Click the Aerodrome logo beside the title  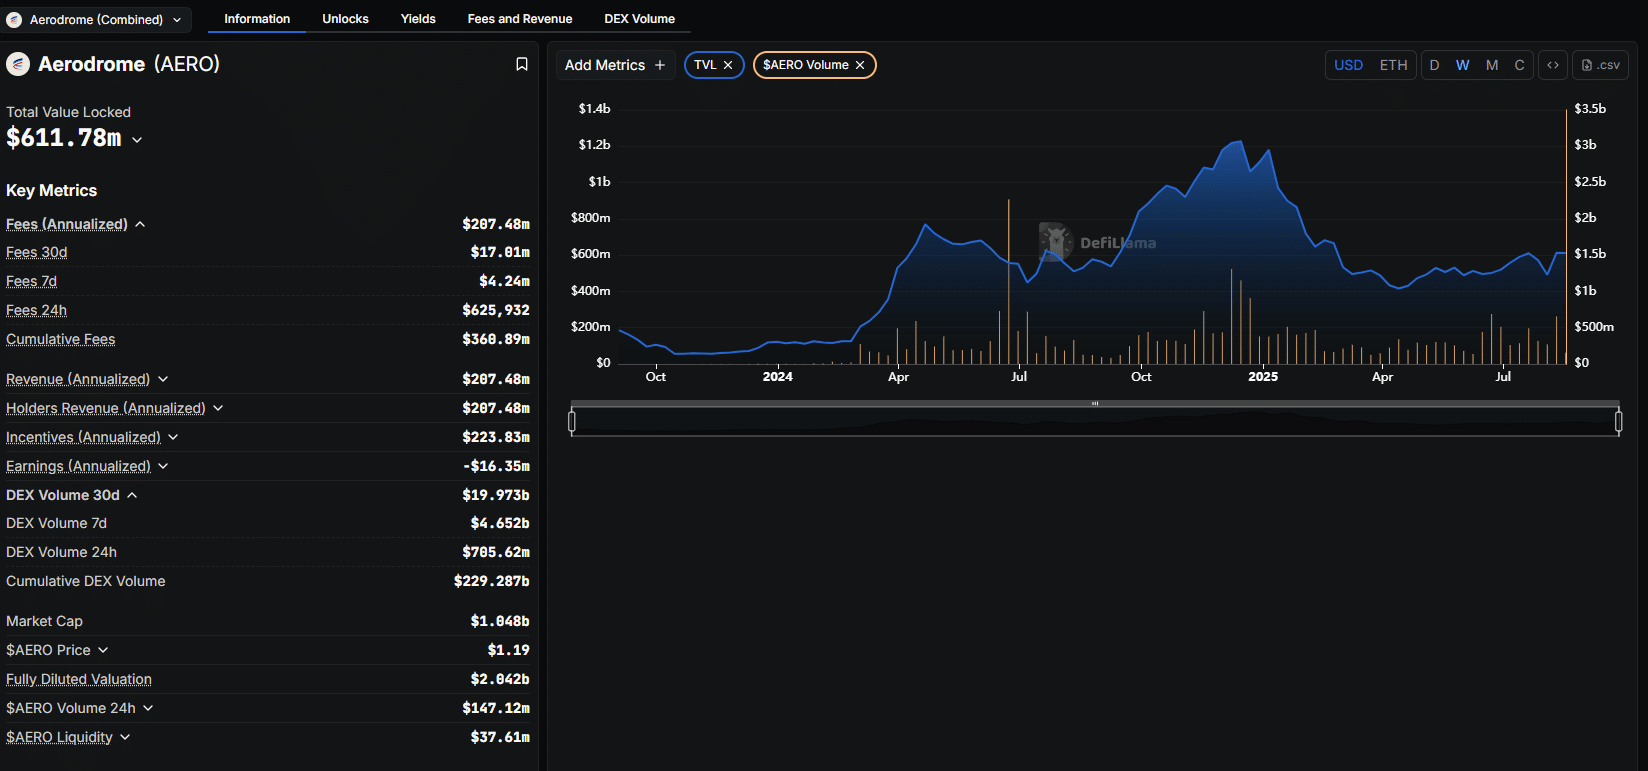[x=18, y=64]
